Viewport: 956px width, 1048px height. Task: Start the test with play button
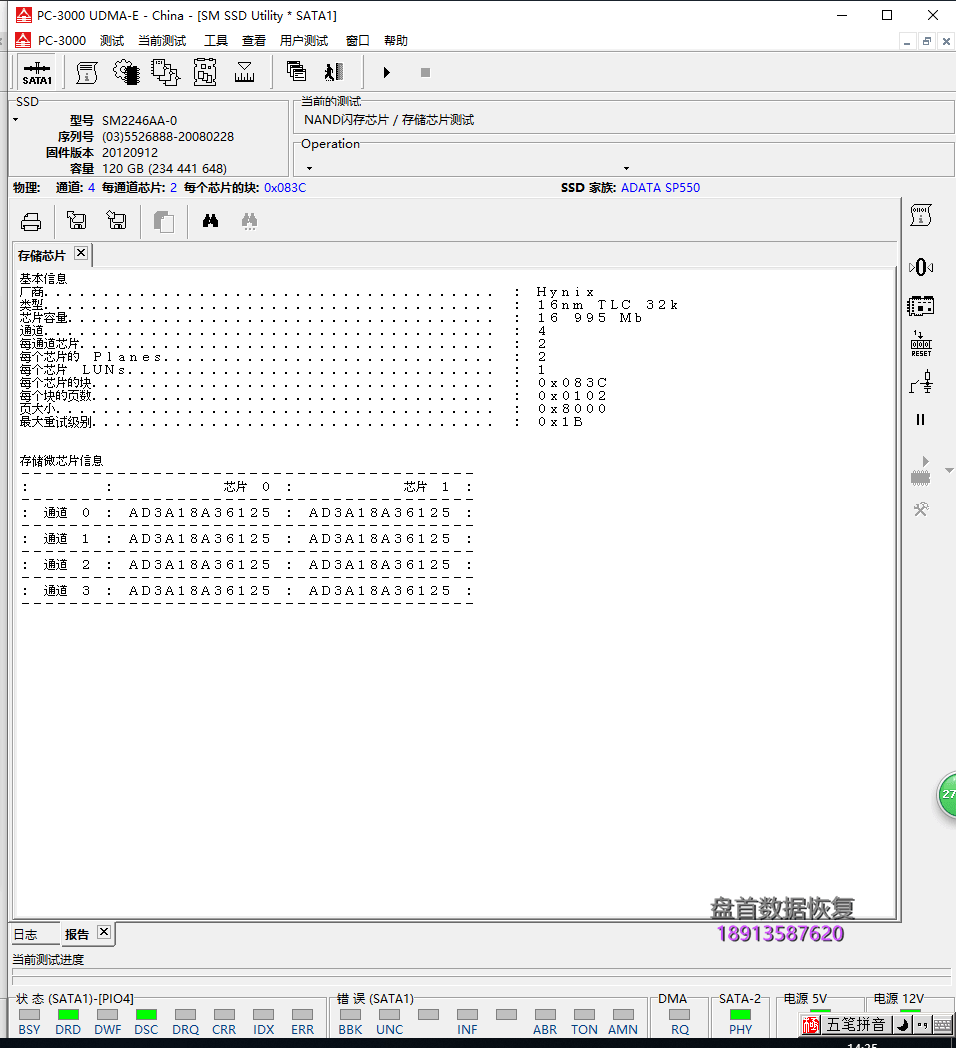tap(386, 72)
